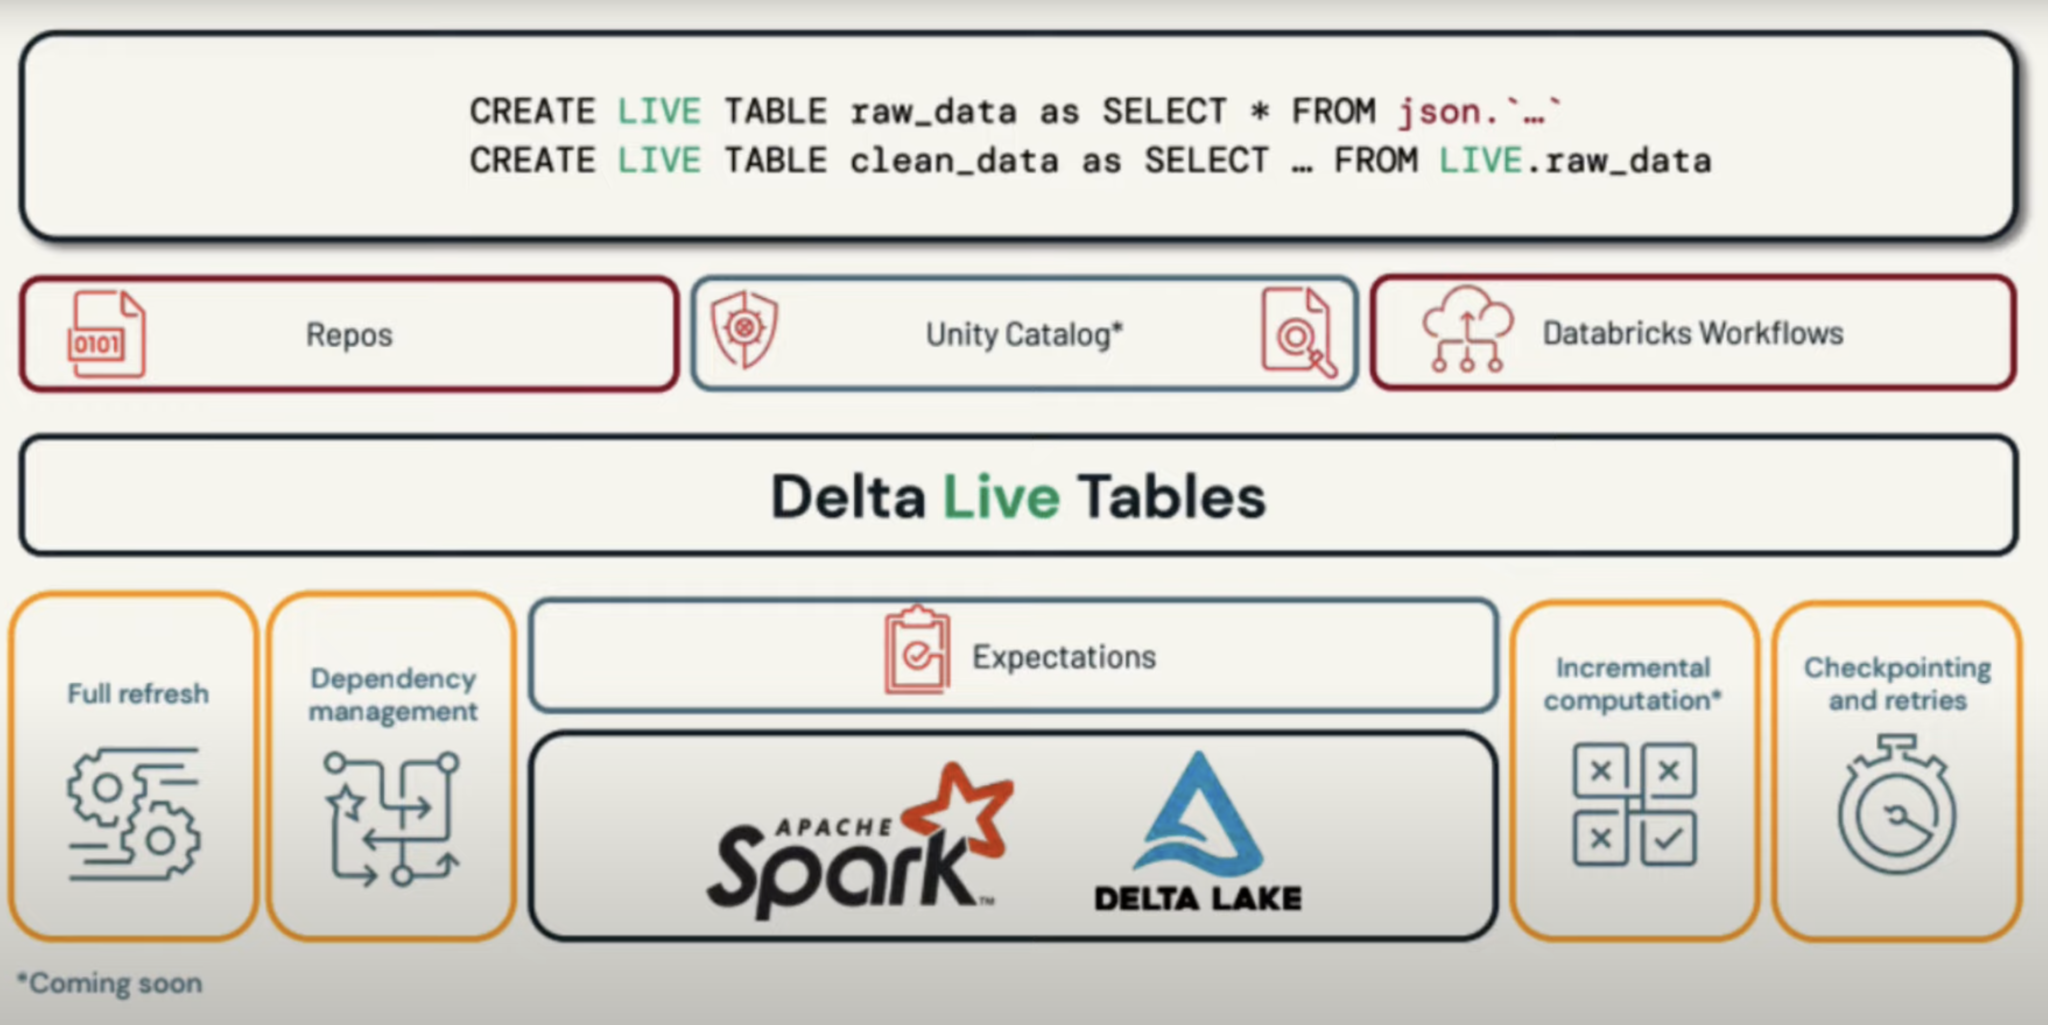Click the Databricks Workflows cloud icon
This screenshot has height=1025, width=2048.
pyautogui.click(x=1467, y=329)
